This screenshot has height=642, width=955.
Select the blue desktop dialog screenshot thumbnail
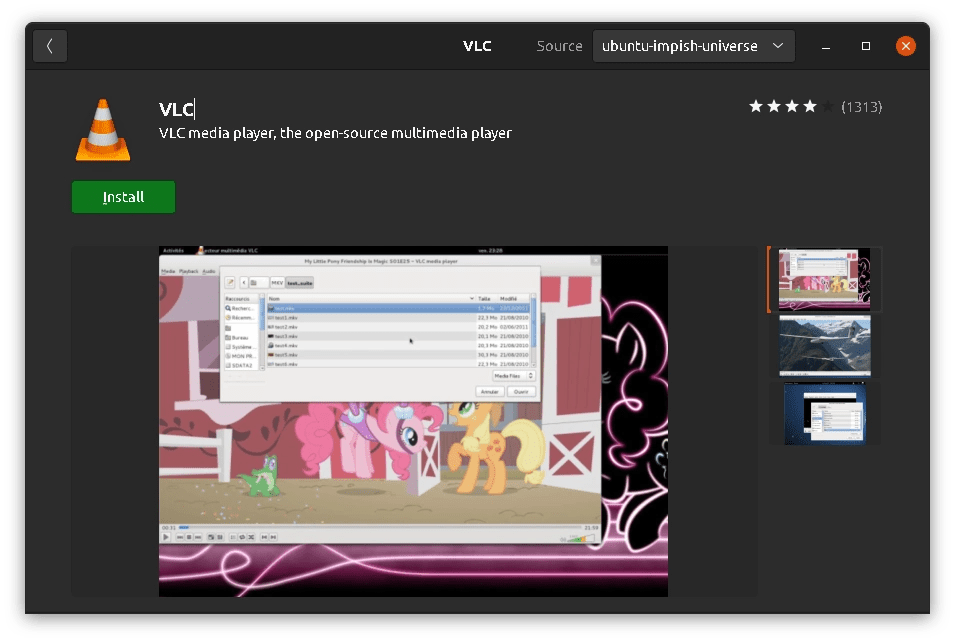pyautogui.click(x=825, y=414)
